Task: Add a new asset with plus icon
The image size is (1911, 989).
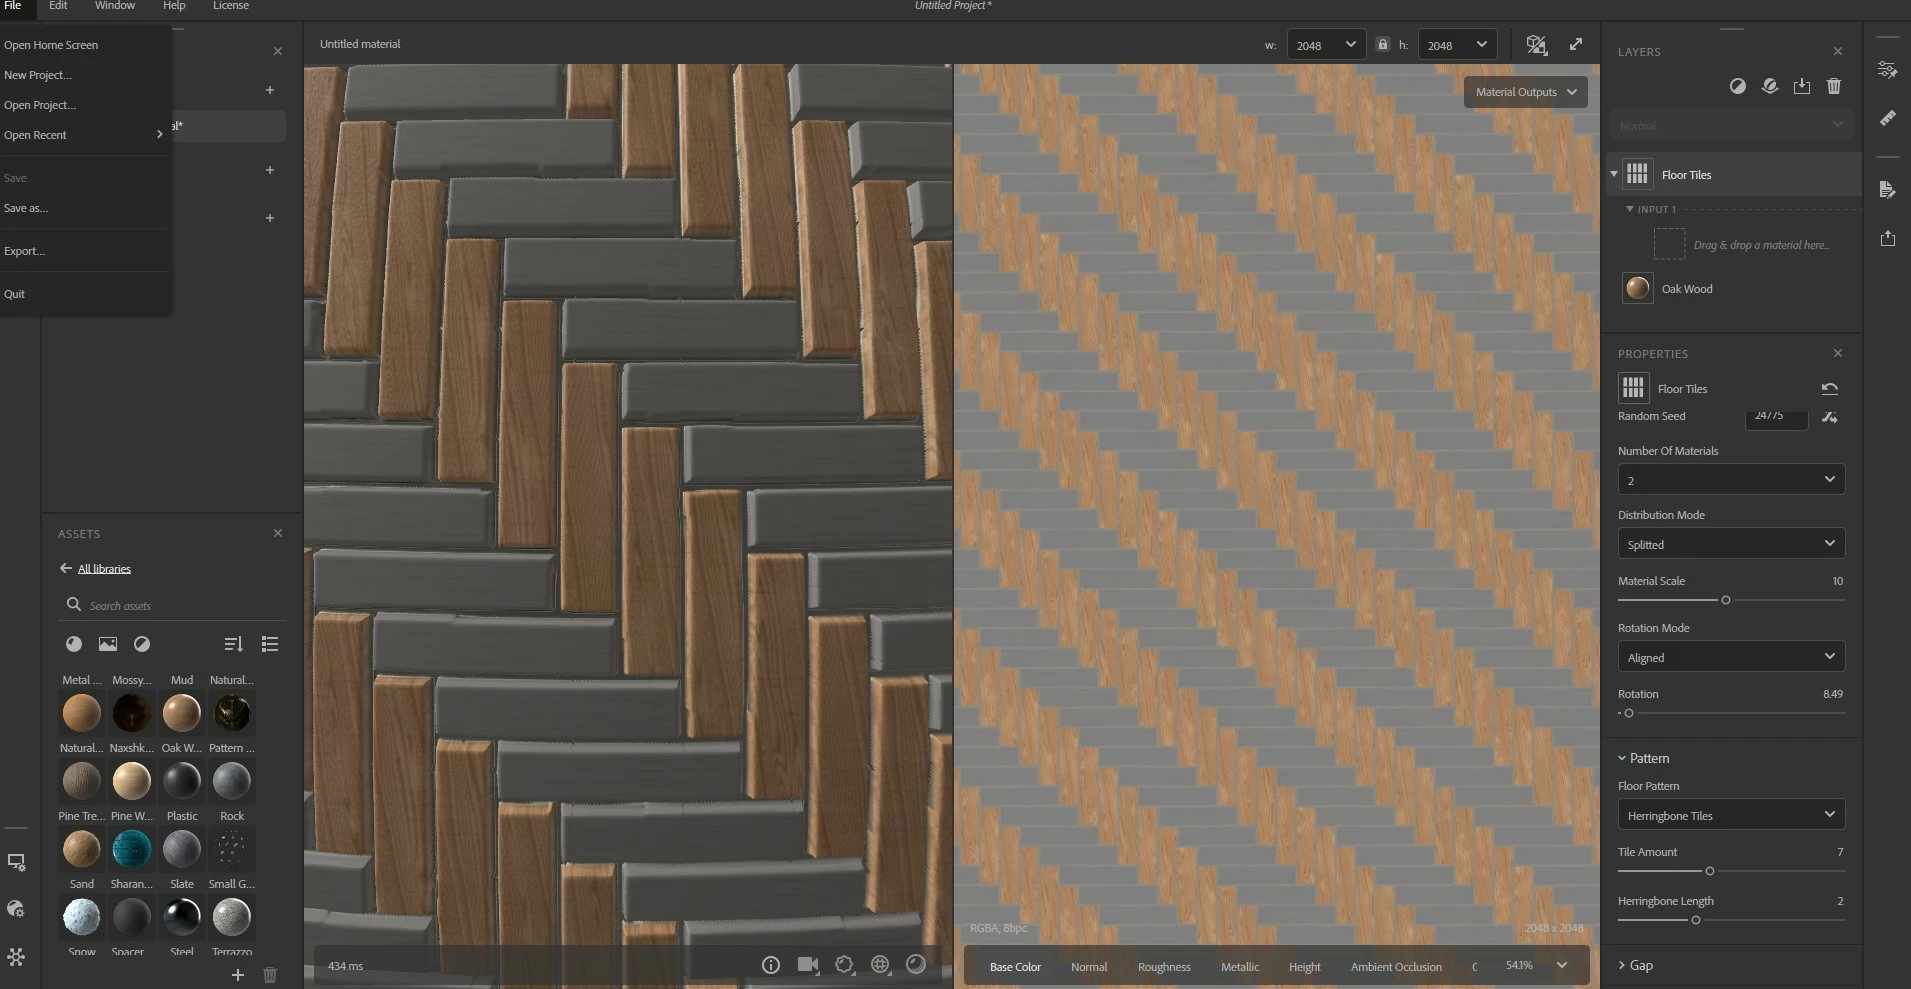Action: 238,975
